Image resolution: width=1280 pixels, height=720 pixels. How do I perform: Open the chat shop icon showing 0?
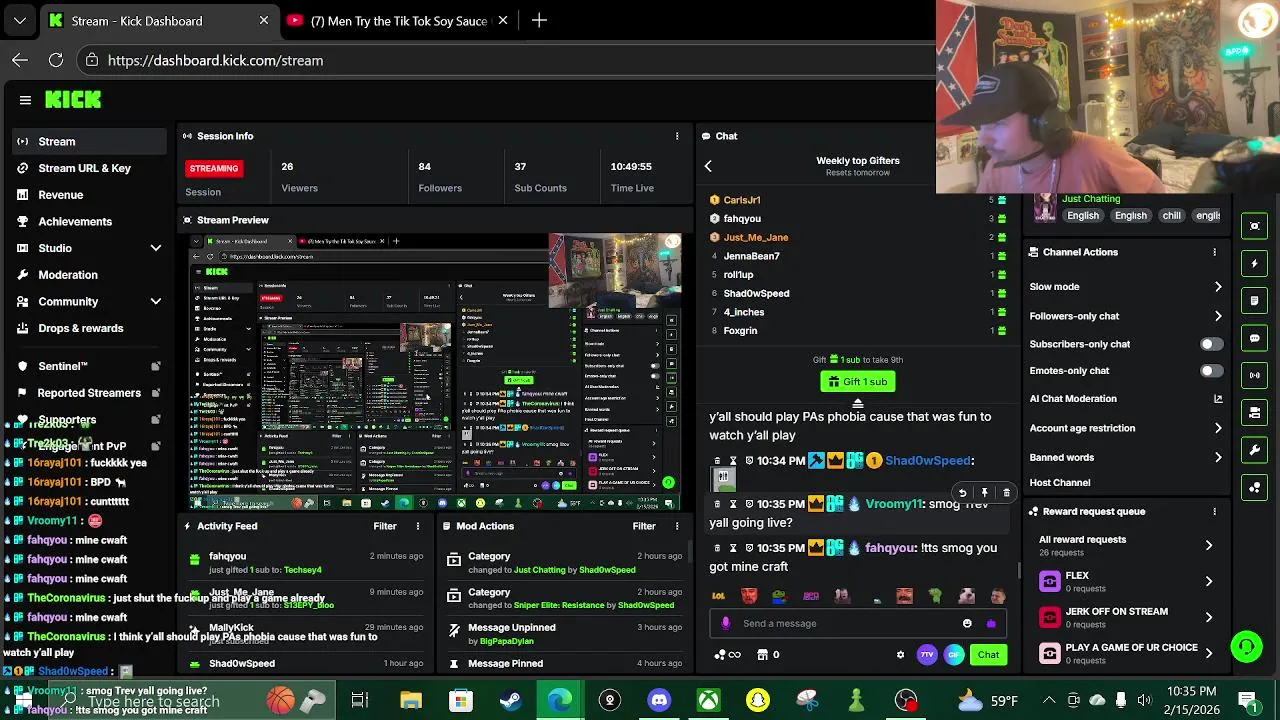pyautogui.click(x=768, y=655)
